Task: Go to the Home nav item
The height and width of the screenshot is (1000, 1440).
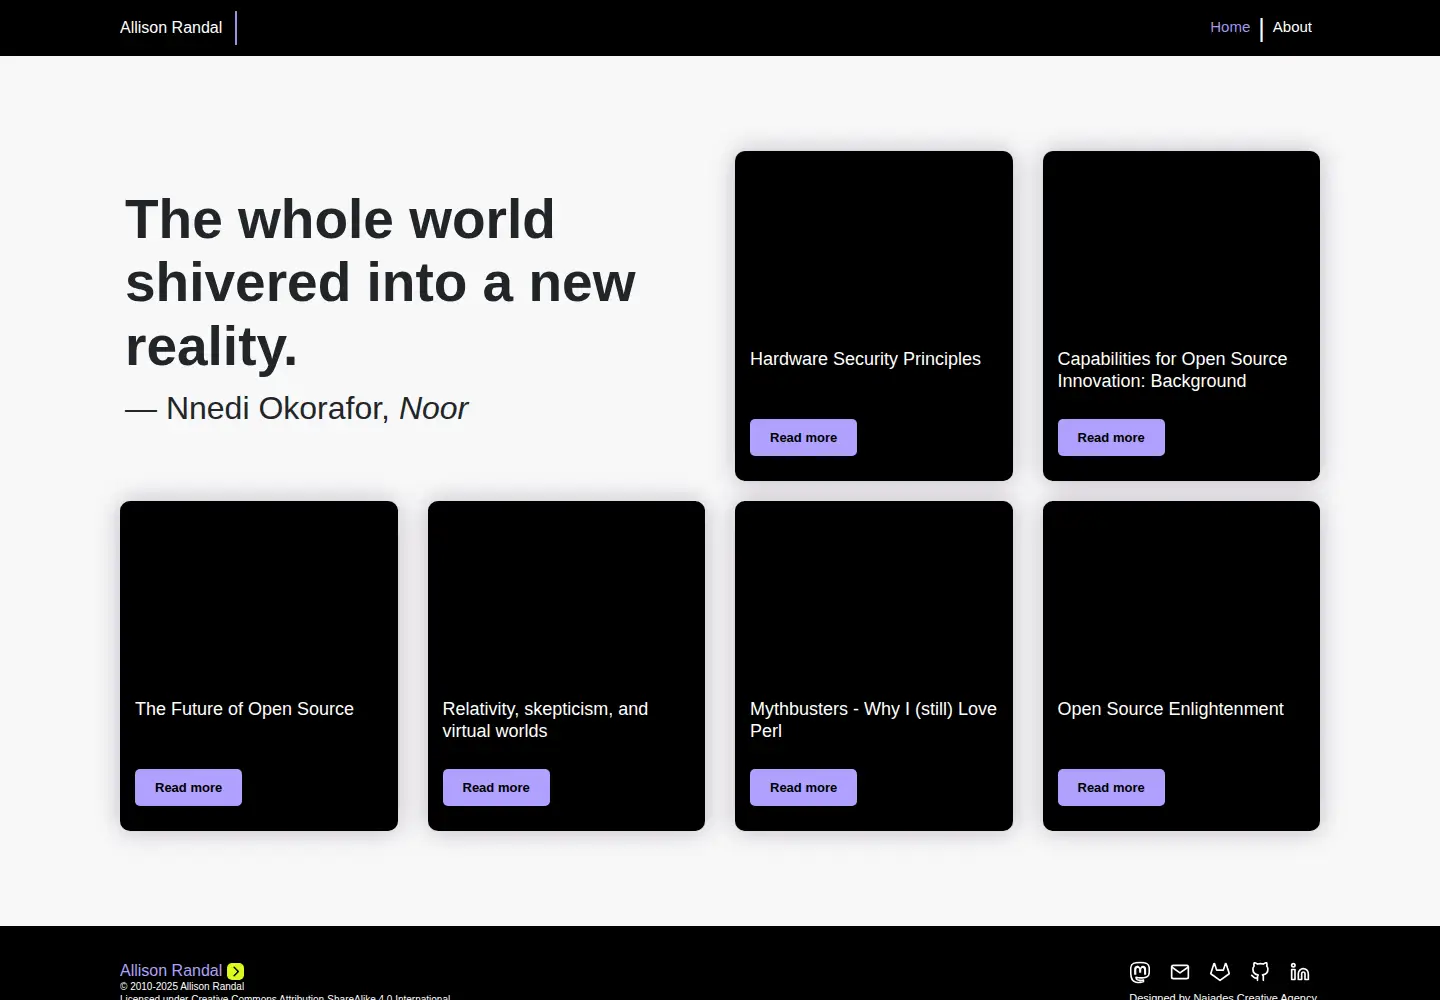Action: tap(1230, 27)
